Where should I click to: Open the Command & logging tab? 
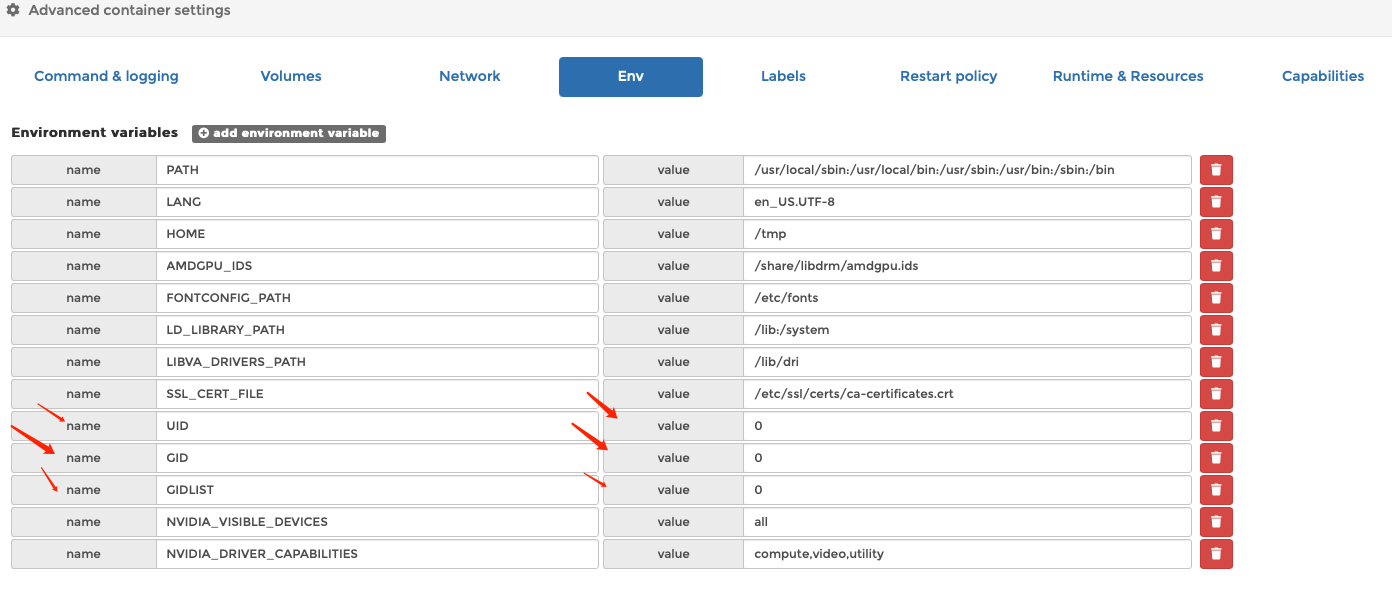(106, 76)
